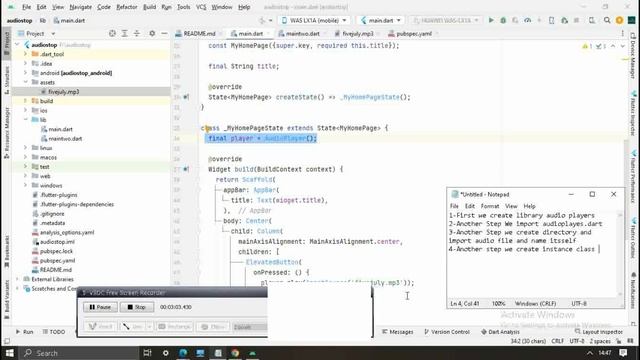Open the device selector WAS LX1A dropdown
The height and width of the screenshot is (360, 640).
point(314,20)
